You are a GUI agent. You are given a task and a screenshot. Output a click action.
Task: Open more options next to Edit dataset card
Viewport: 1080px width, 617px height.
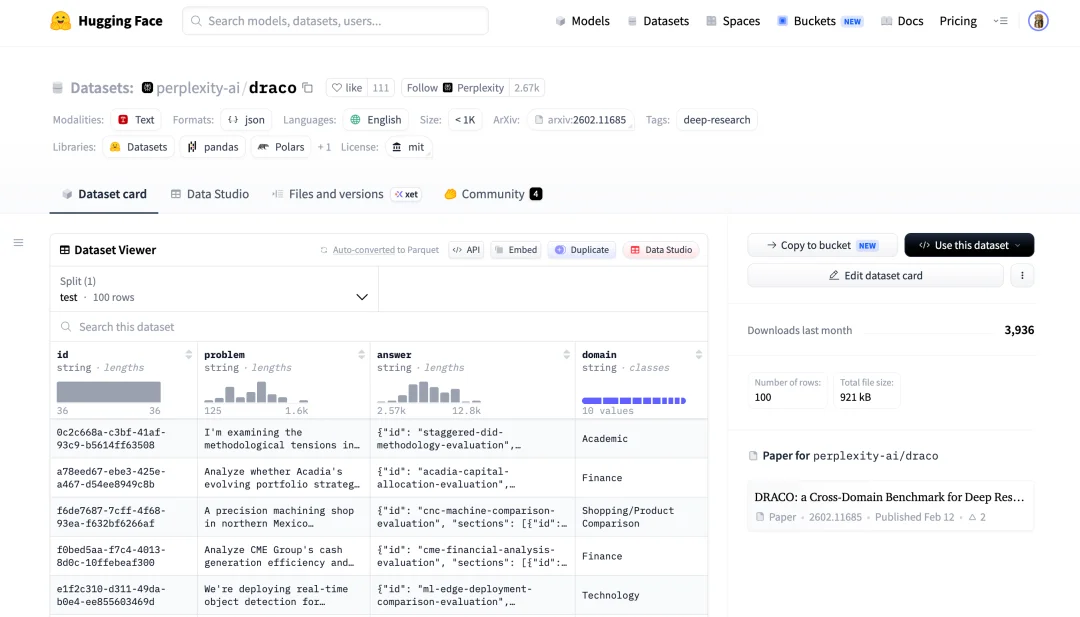pos(1022,275)
